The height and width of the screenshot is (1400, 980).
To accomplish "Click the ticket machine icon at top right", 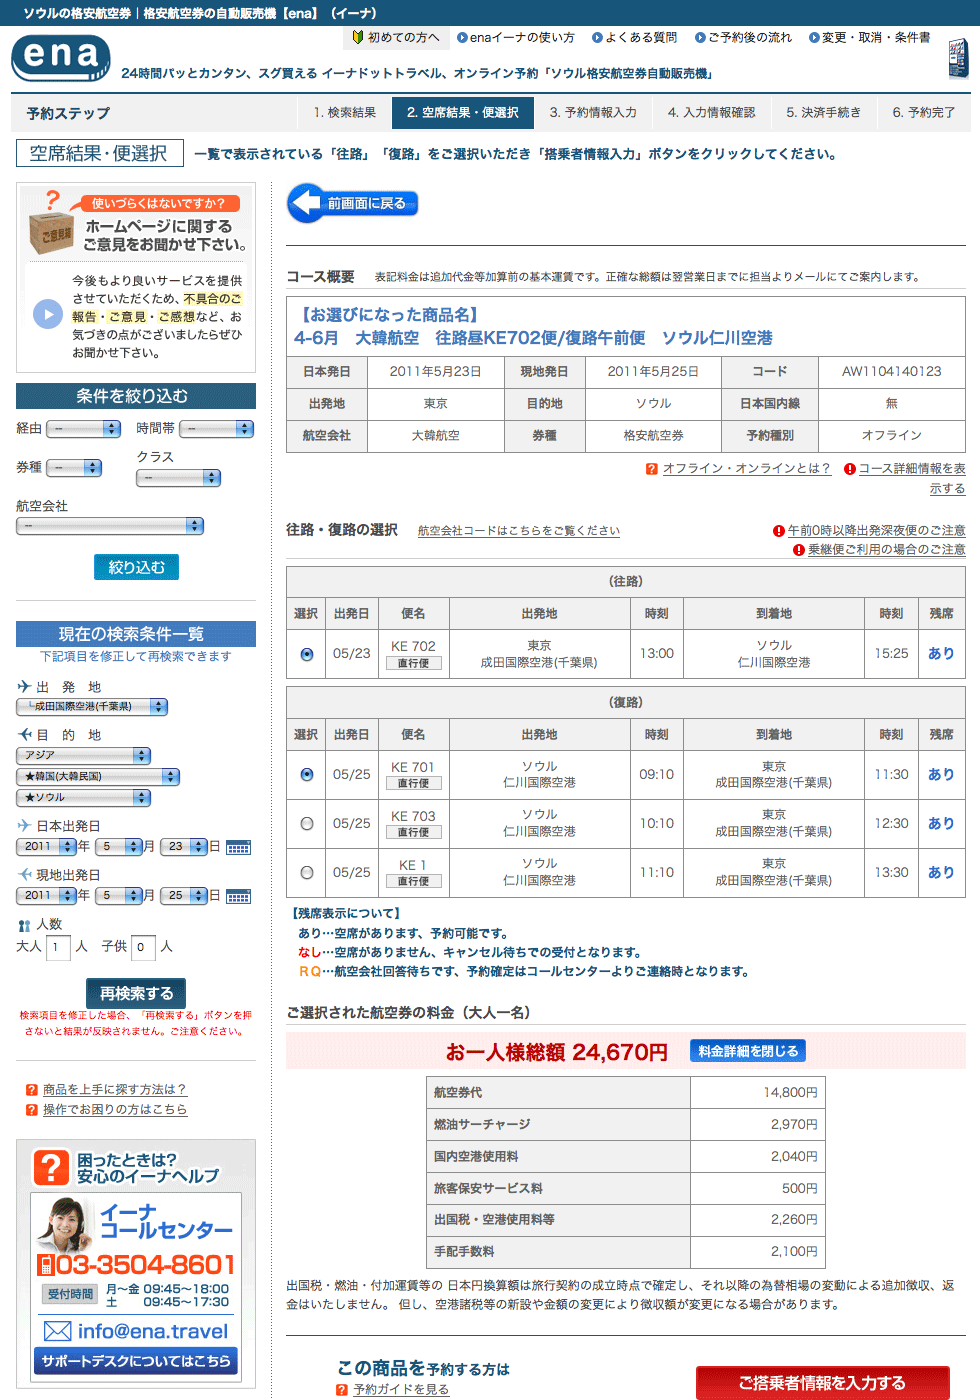I will (958, 59).
